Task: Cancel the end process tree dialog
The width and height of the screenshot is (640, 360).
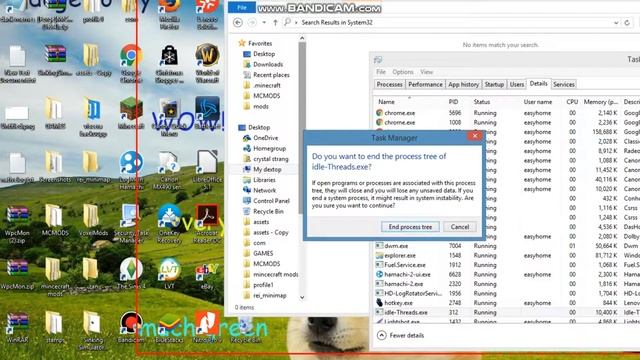Action: point(460,227)
